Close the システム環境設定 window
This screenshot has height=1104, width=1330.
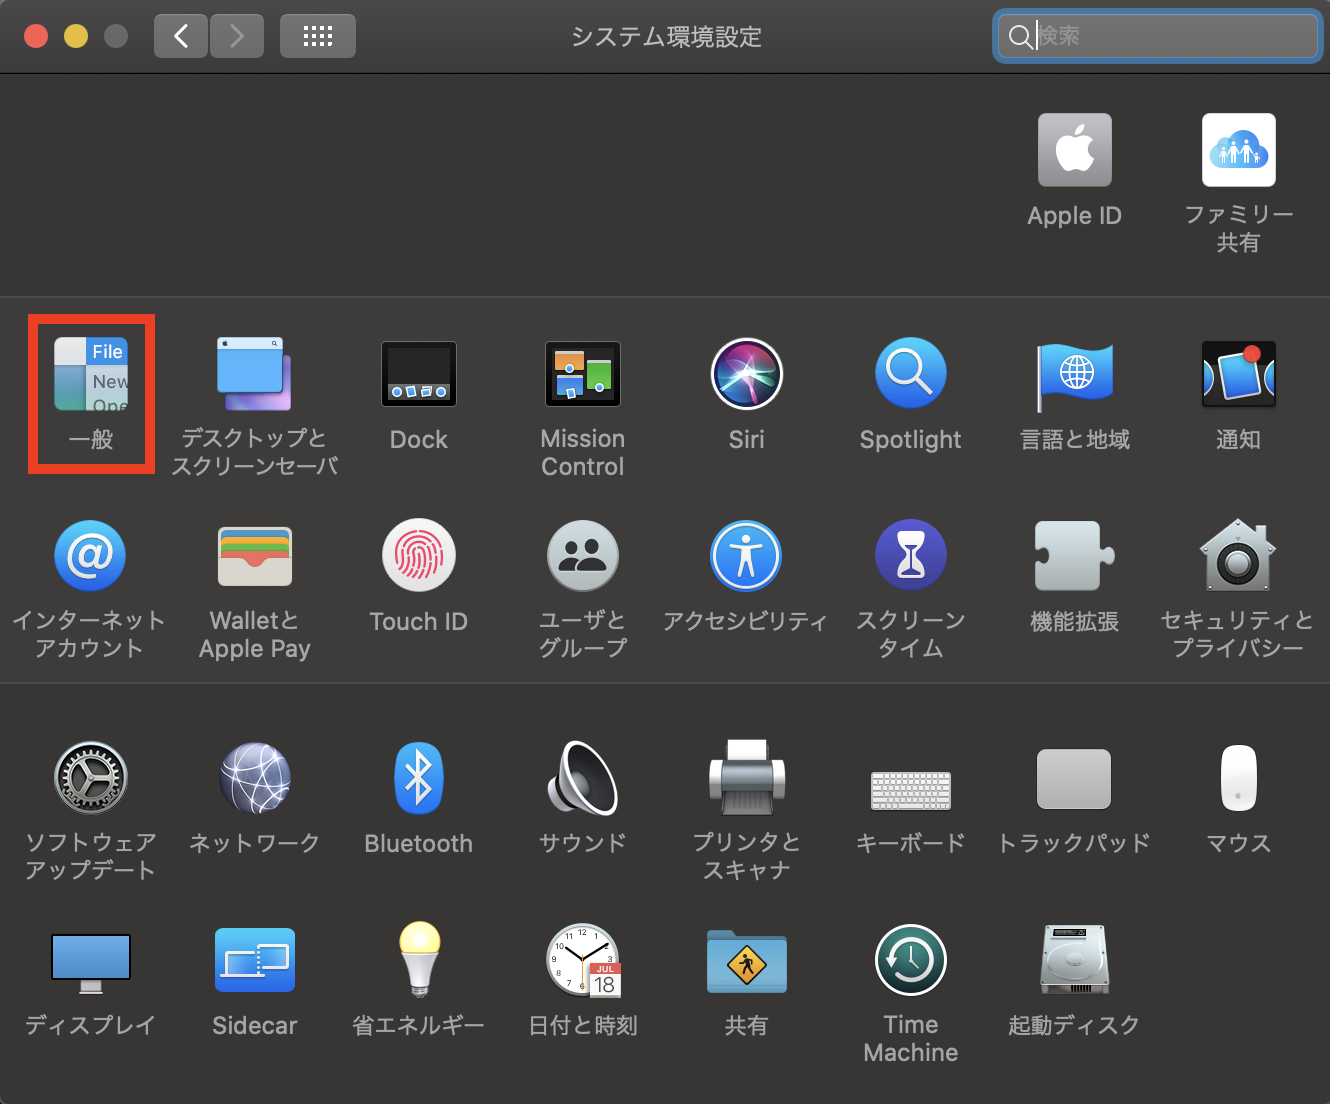point(36,36)
